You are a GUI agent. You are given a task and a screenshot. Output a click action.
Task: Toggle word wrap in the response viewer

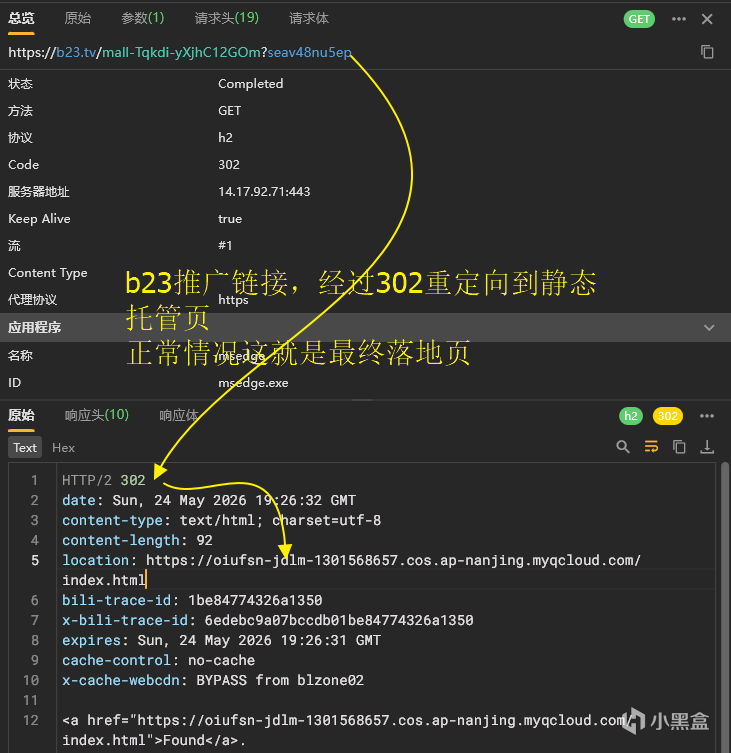pos(651,447)
